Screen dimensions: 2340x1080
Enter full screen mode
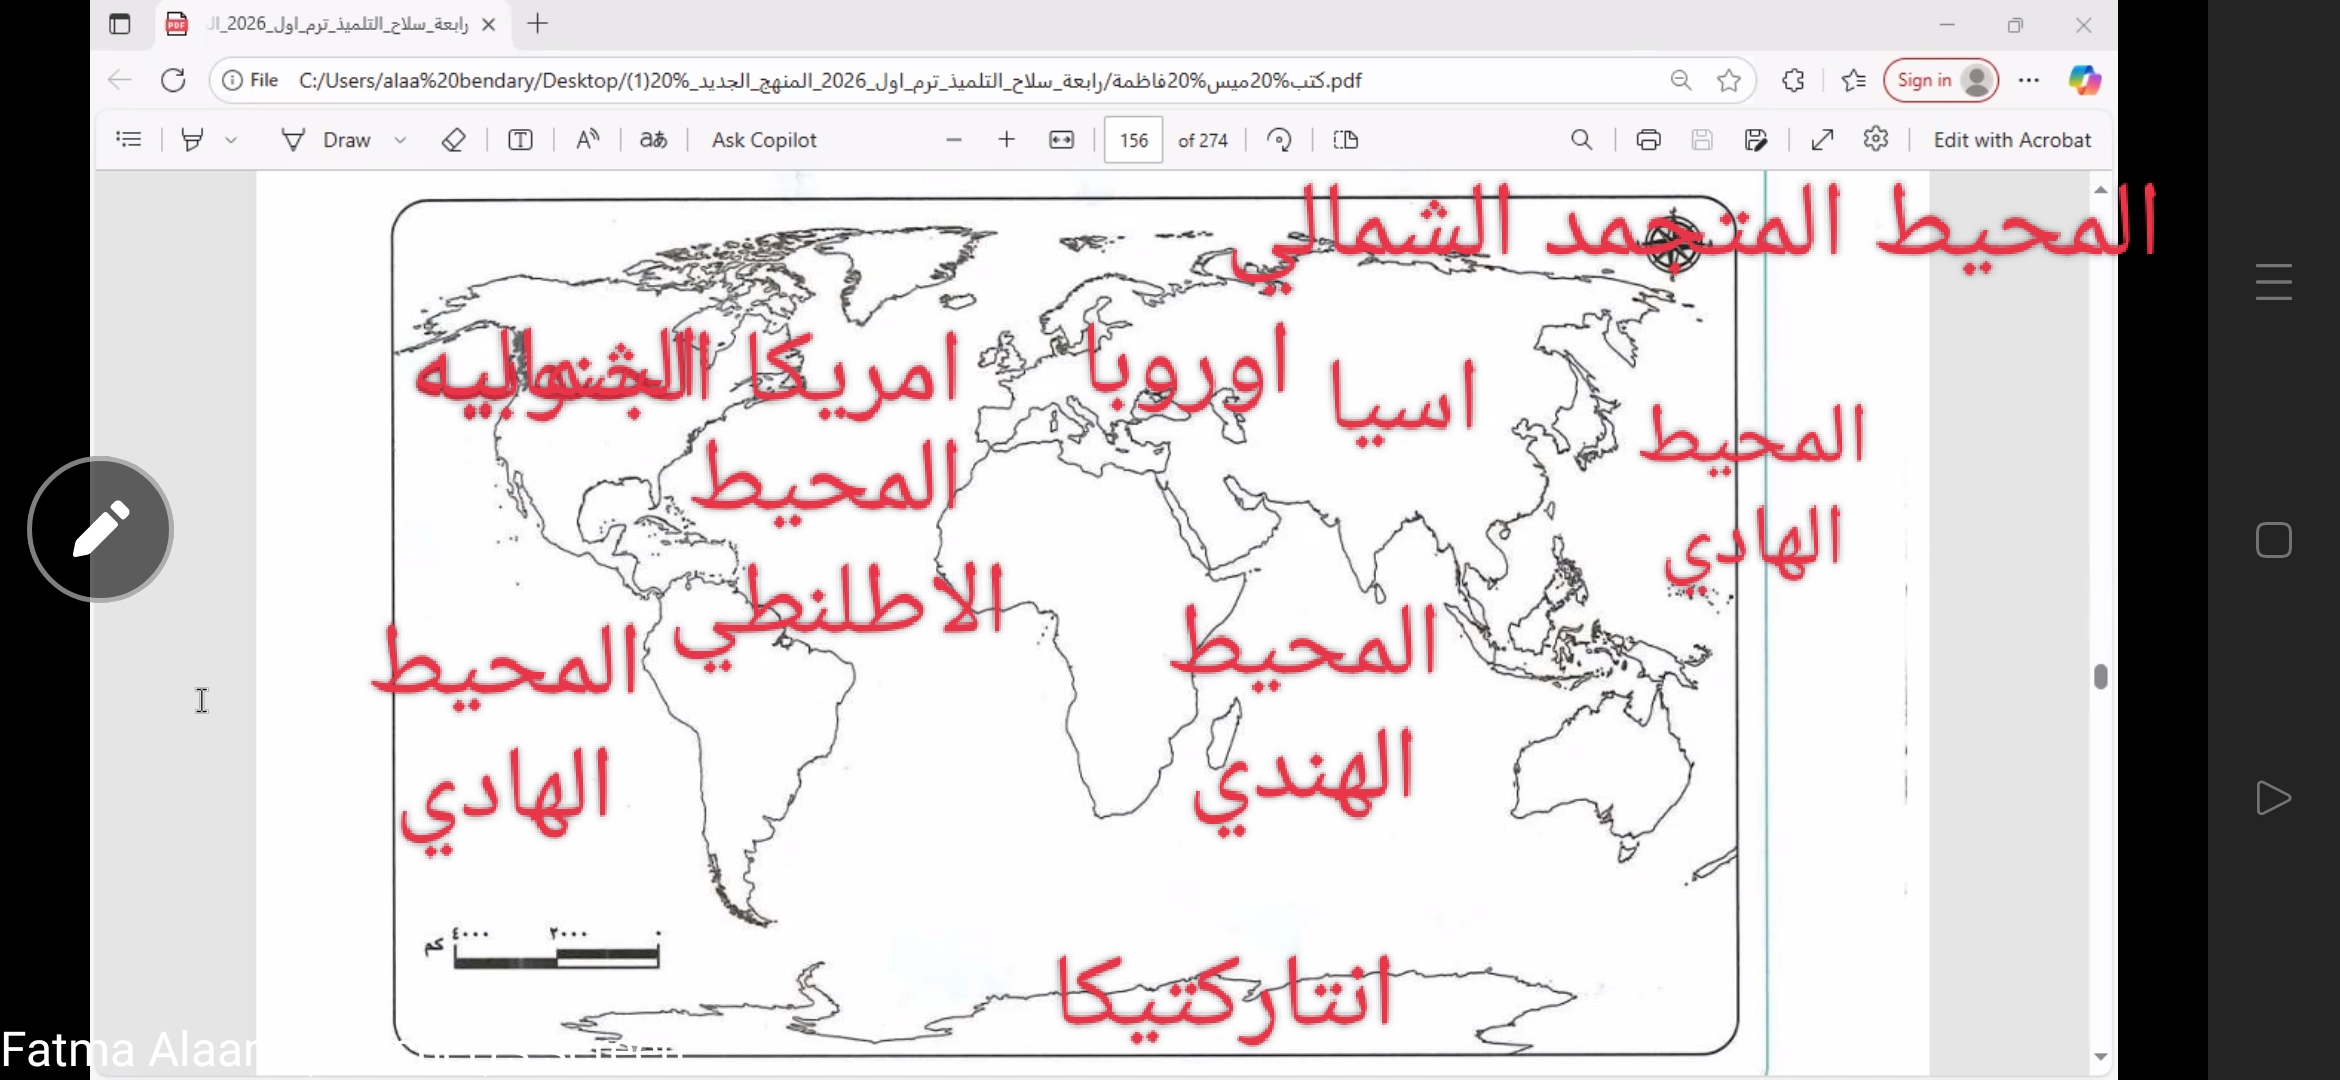(x=1822, y=140)
